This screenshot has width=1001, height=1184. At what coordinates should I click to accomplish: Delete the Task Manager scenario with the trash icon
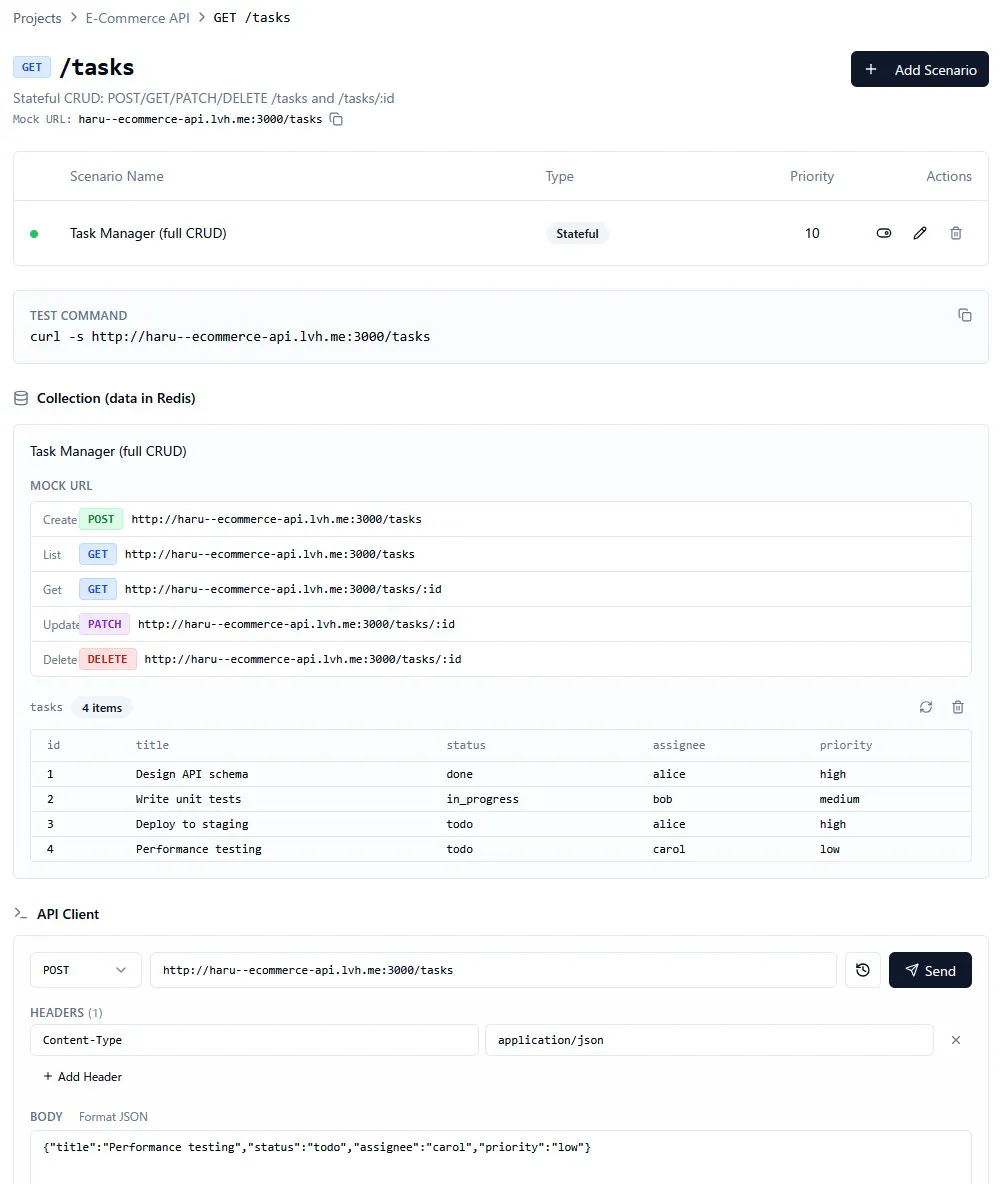pyautogui.click(x=956, y=233)
